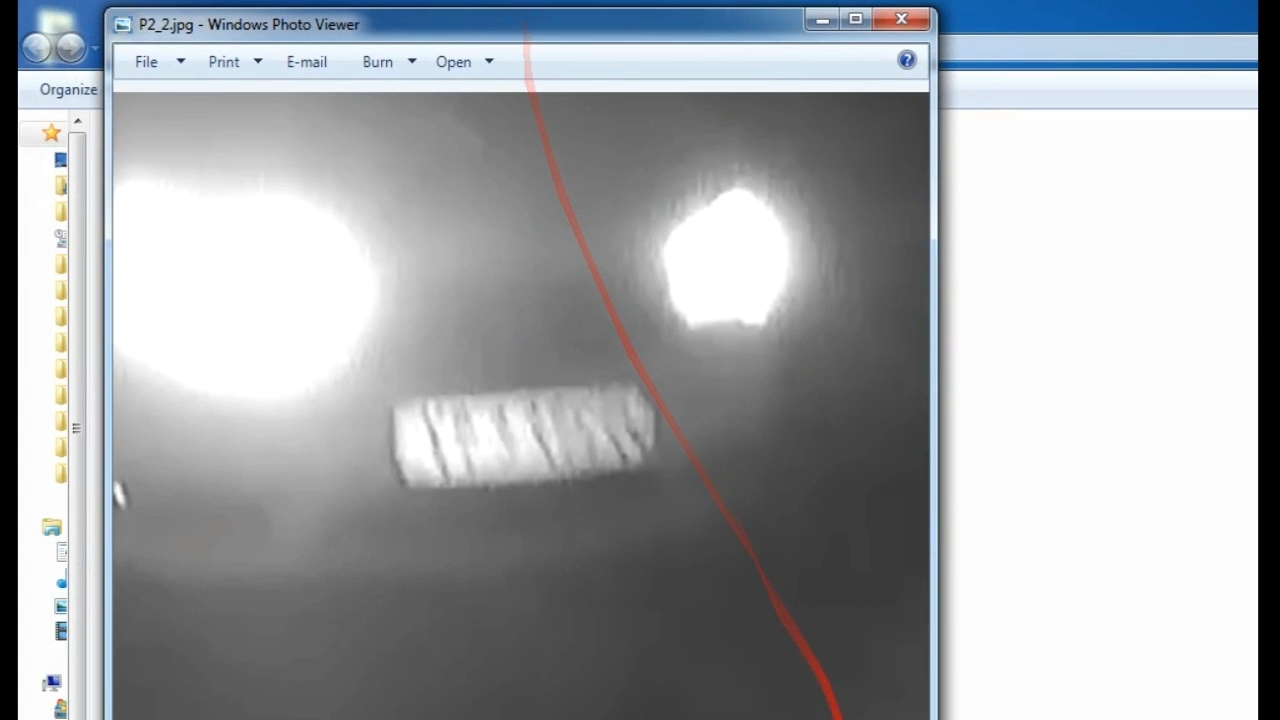Click Organize in the Explorer toolbar
This screenshot has height=720, width=1280.
pos(68,89)
